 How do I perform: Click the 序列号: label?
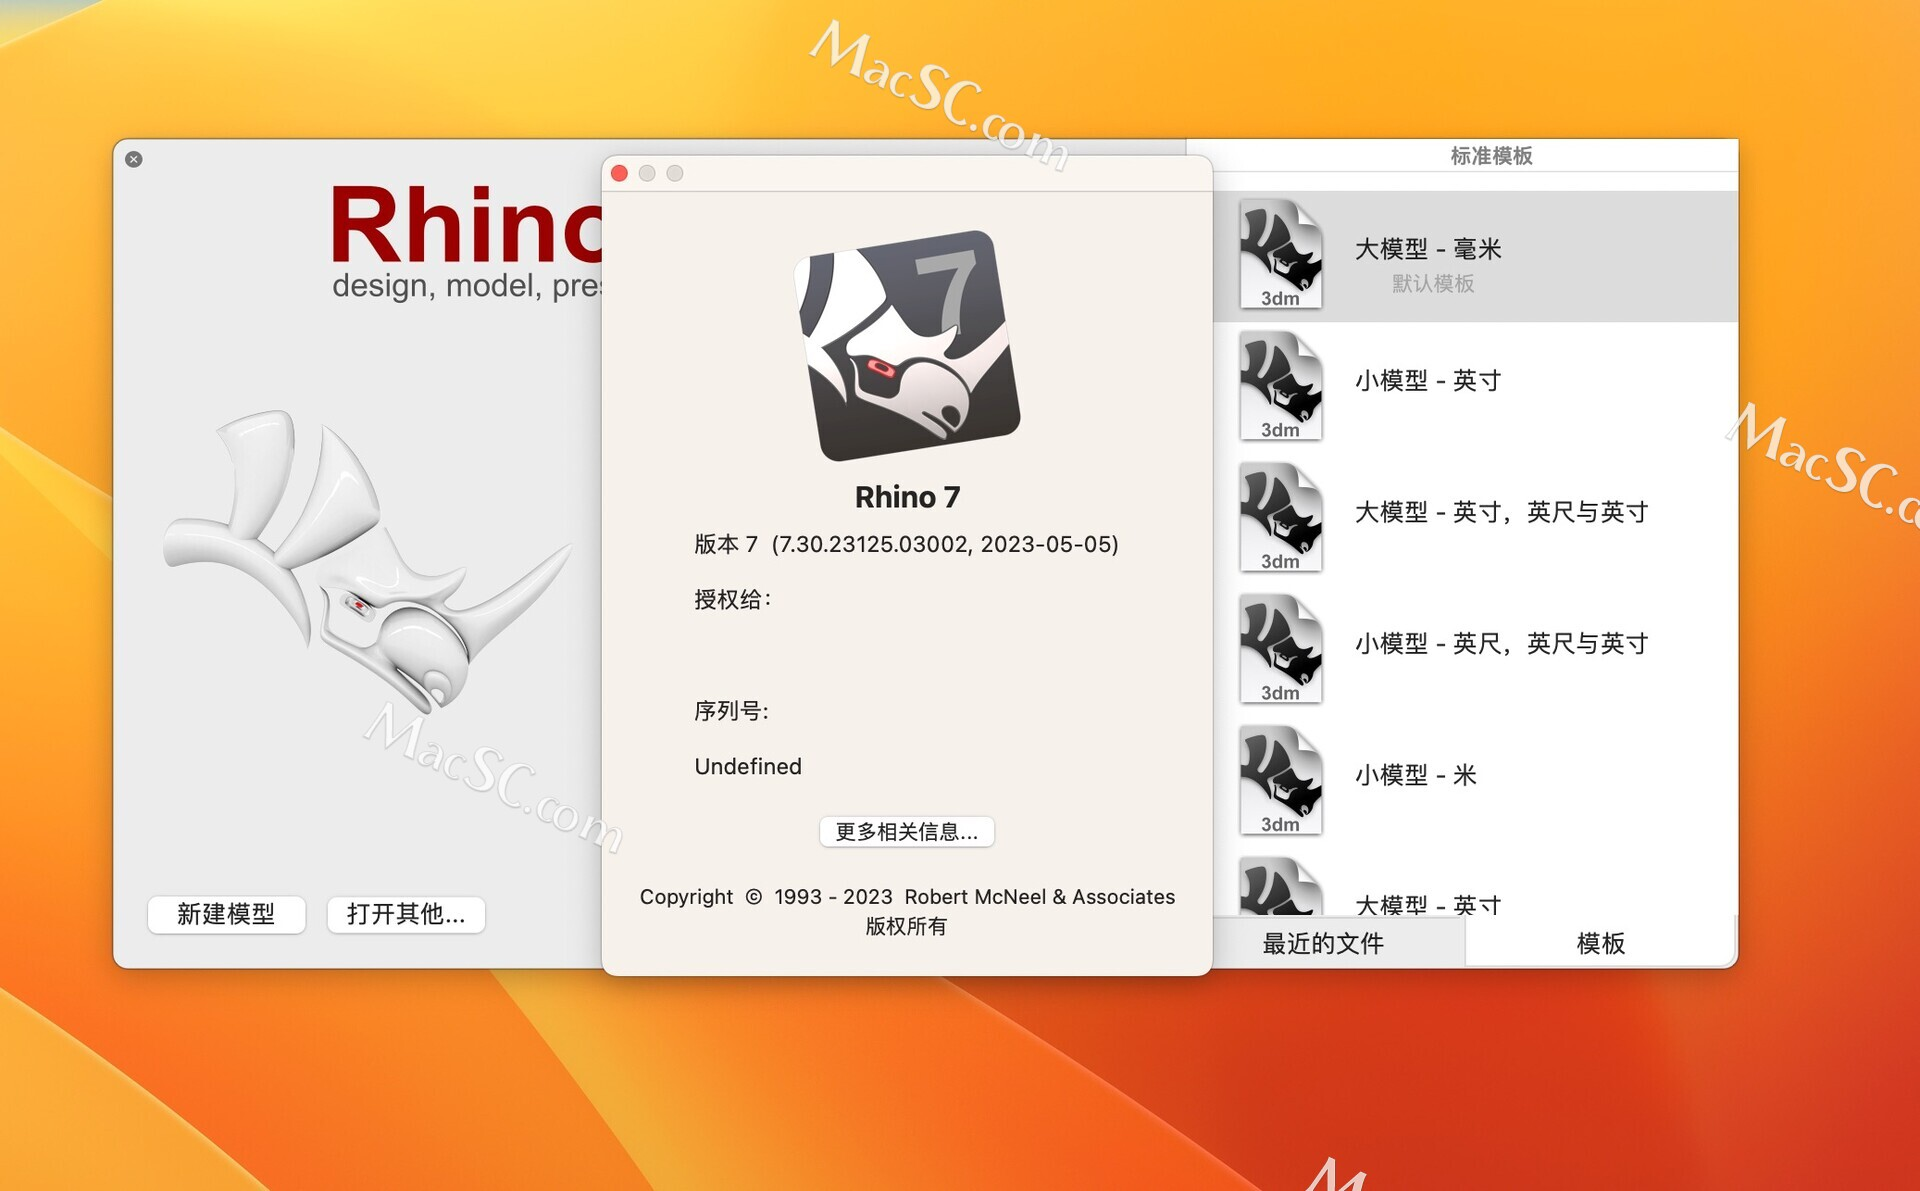pos(732,711)
